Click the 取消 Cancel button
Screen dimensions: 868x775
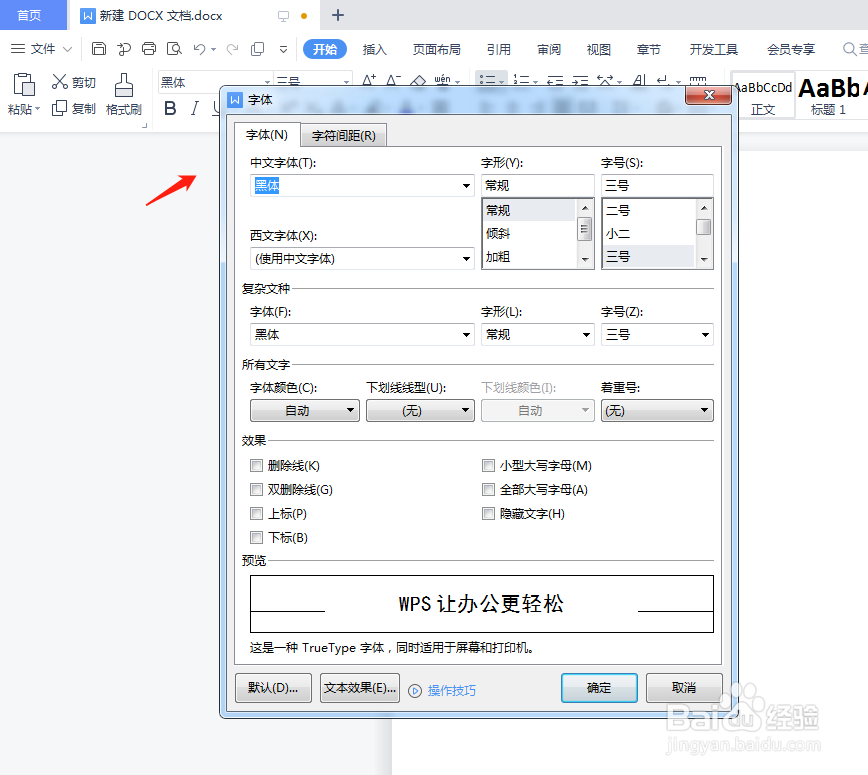684,688
